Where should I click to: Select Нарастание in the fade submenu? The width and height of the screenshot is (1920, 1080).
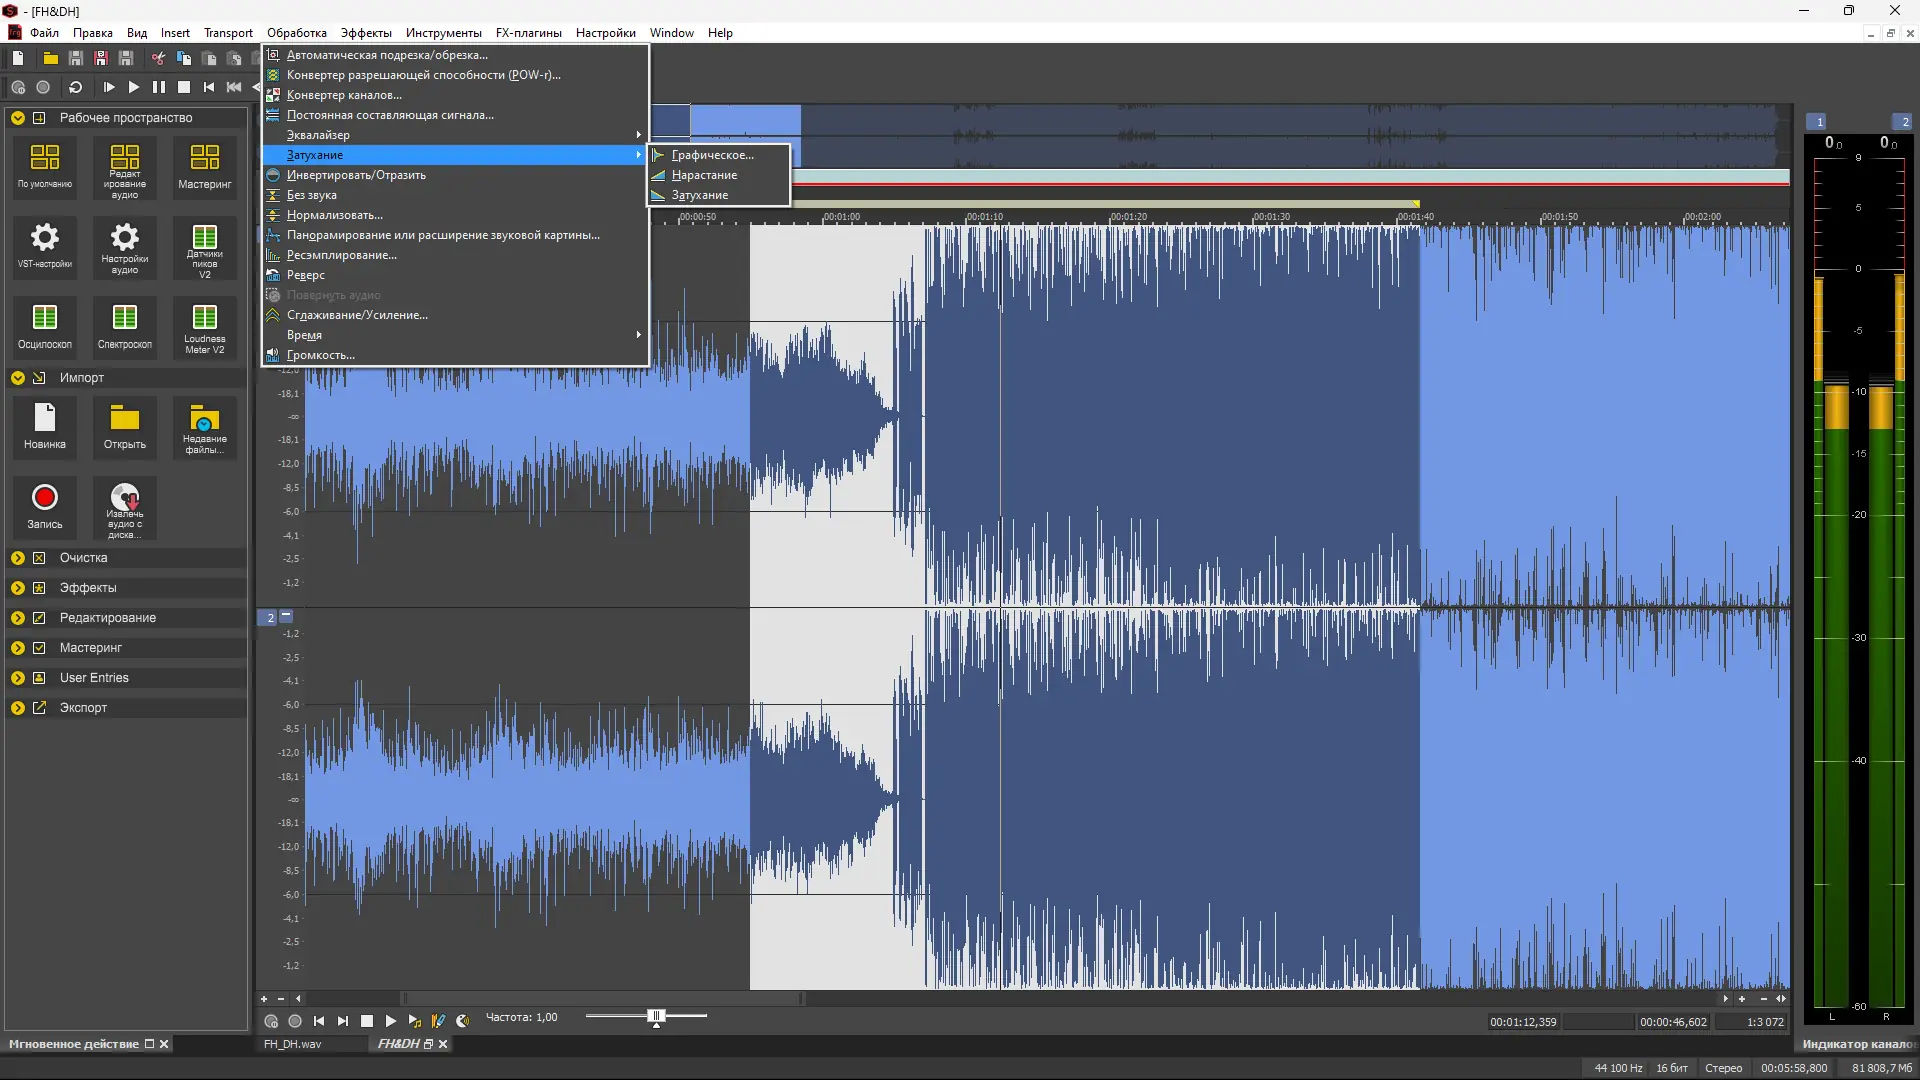pos(704,175)
